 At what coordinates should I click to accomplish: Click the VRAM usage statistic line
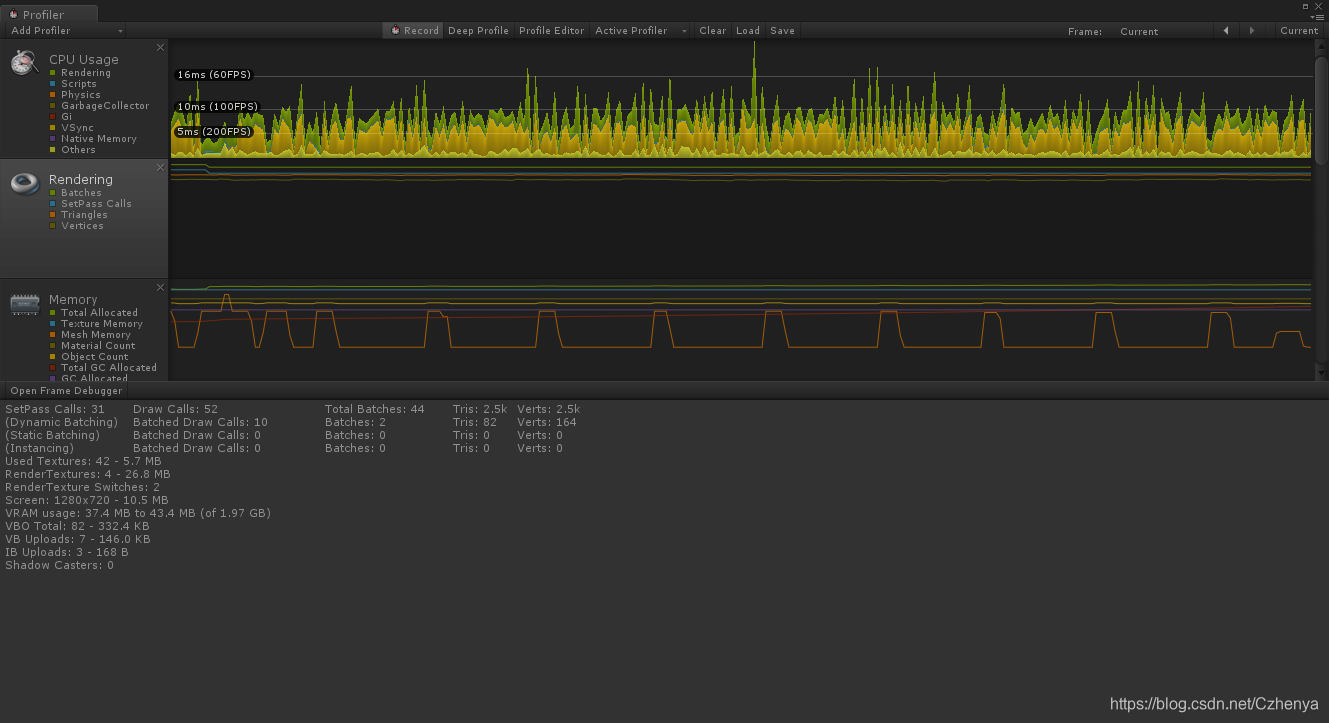(x=138, y=513)
